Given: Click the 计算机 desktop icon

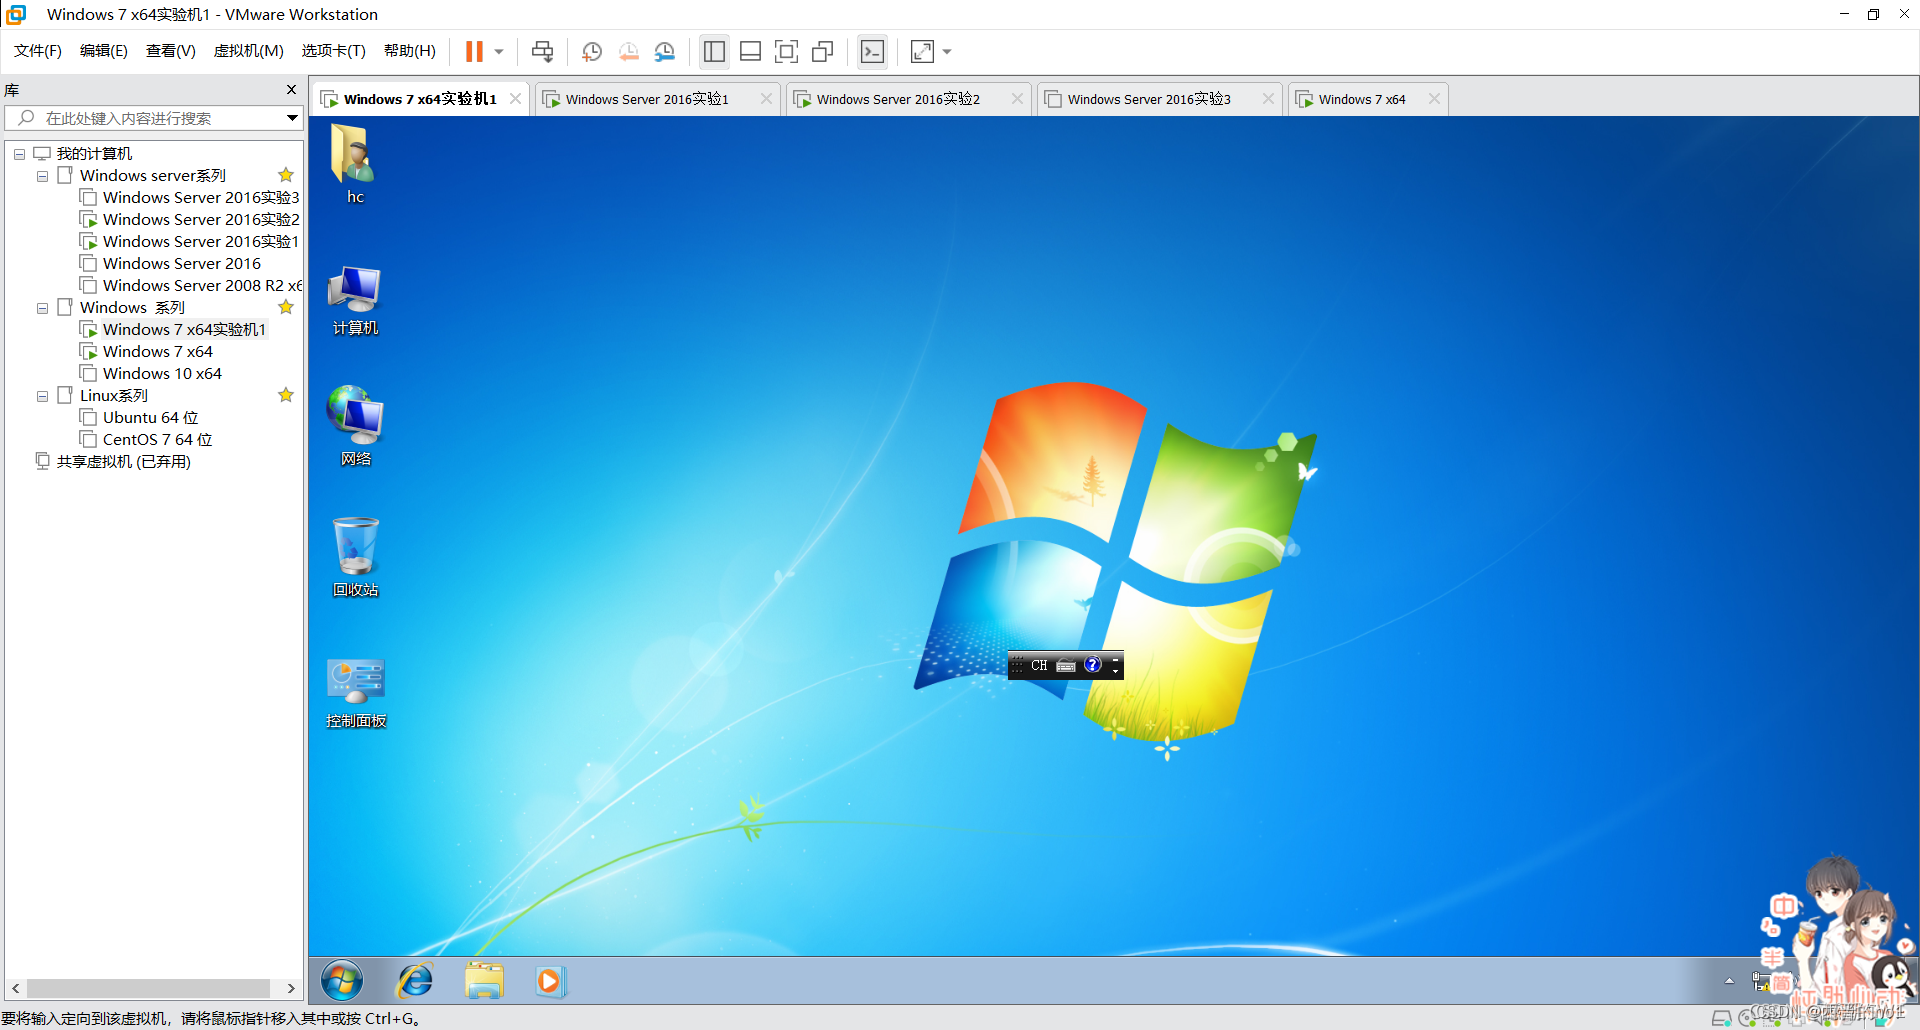Looking at the screenshot, I should [355, 300].
